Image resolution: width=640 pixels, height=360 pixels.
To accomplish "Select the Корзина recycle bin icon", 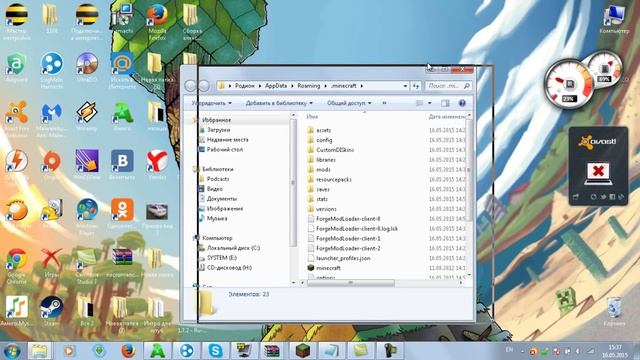I will tap(614, 312).
